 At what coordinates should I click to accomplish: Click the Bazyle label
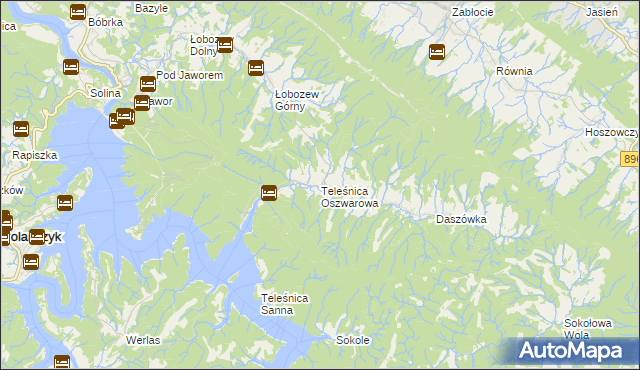[x=151, y=8]
